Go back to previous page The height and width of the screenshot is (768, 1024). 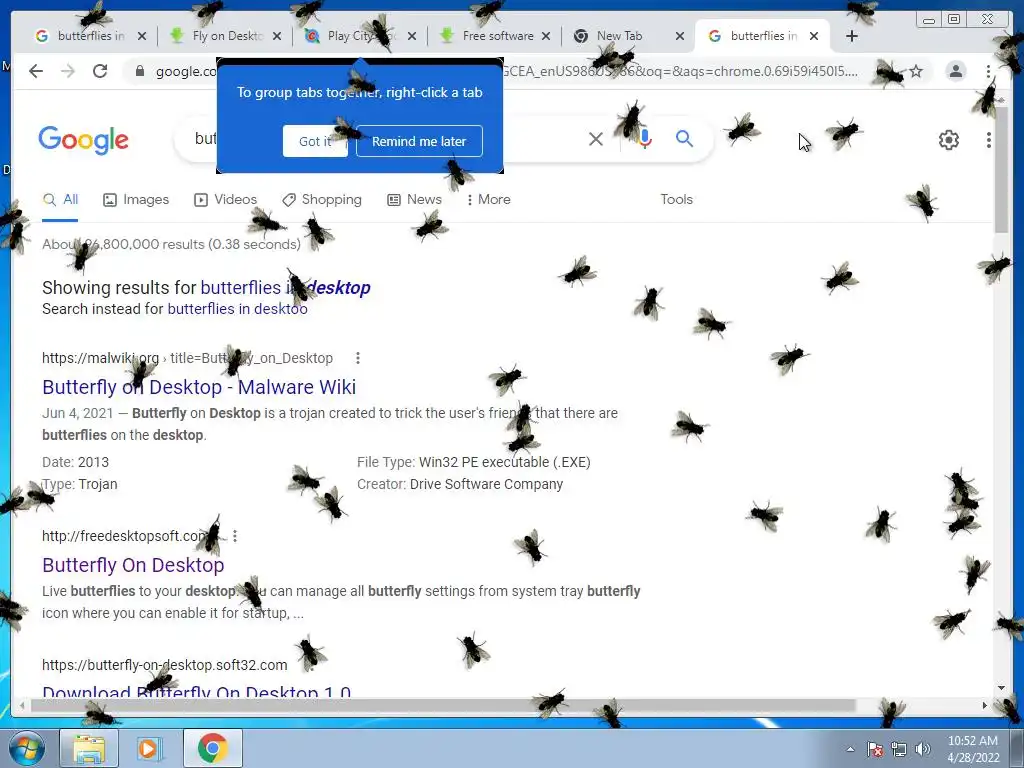click(36, 71)
